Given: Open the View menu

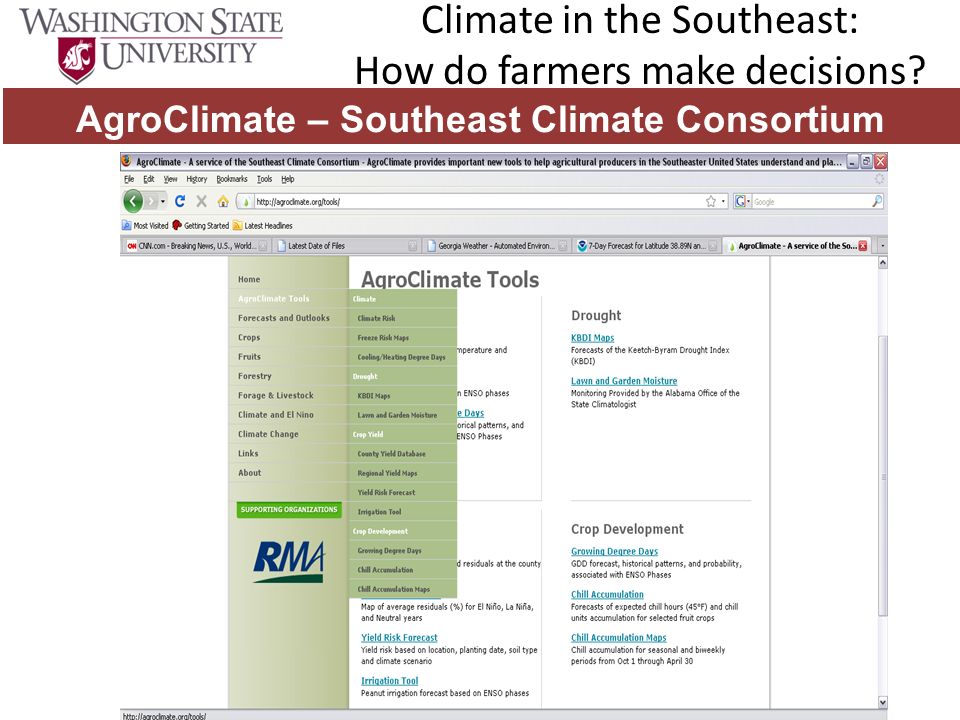Looking at the screenshot, I should pos(170,179).
